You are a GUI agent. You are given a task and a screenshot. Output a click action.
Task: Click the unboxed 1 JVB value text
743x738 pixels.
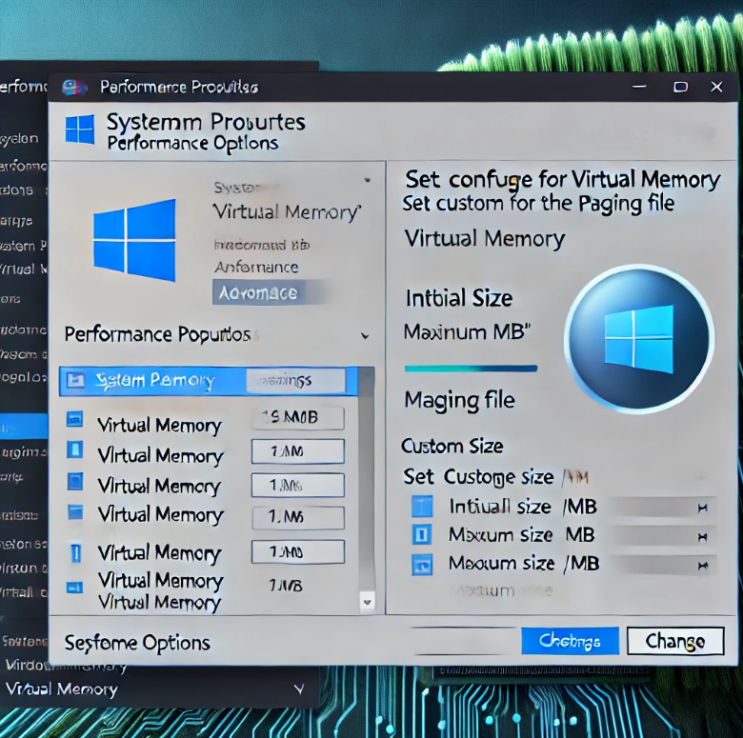click(x=286, y=586)
